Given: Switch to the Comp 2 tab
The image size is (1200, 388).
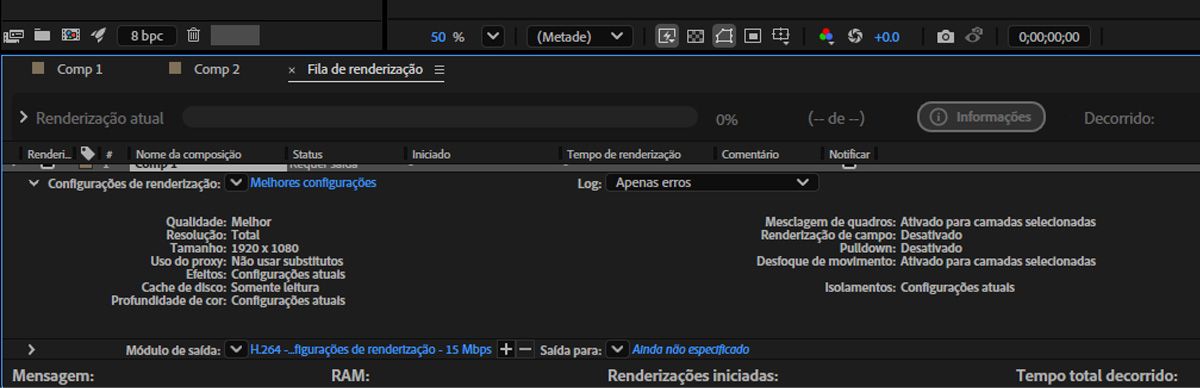Looking at the screenshot, I should click(217, 69).
